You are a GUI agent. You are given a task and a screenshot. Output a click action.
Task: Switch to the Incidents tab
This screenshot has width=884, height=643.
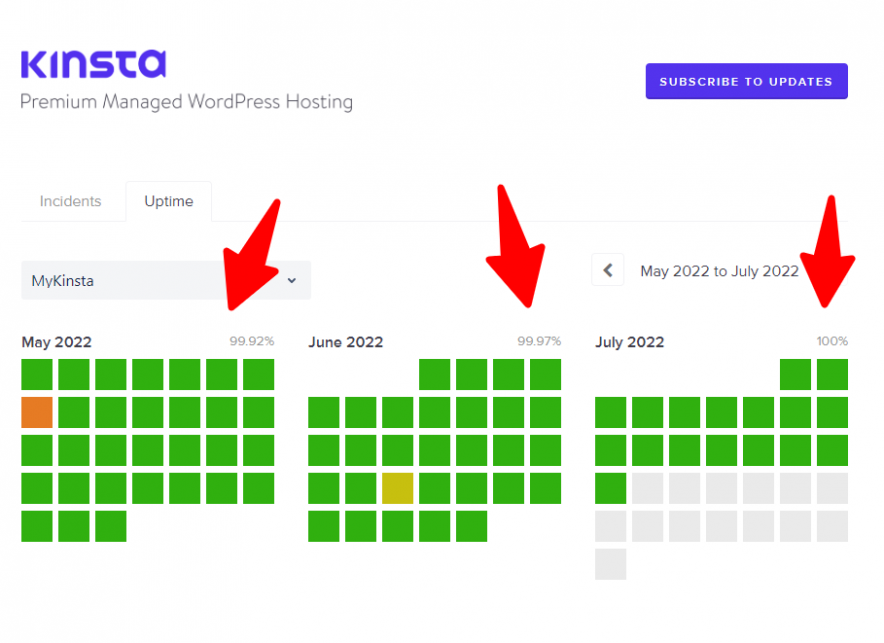point(71,201)
